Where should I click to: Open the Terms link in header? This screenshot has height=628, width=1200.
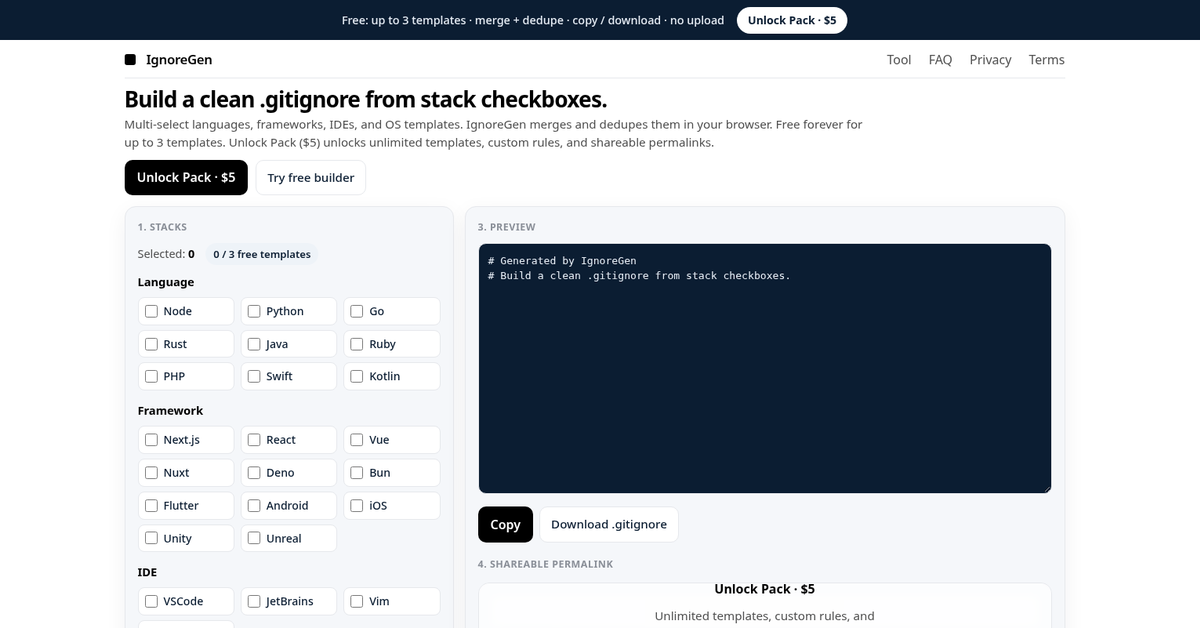[x=1047, y=60]
